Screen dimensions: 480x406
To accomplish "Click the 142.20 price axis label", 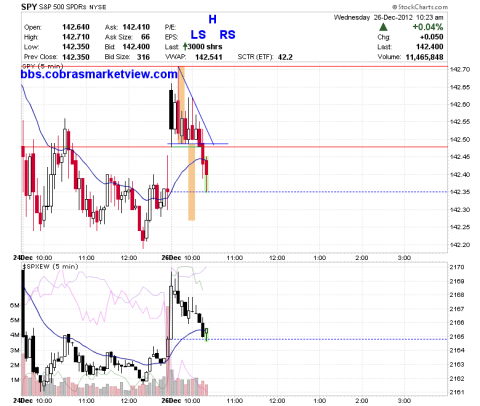I will (460, 245).
